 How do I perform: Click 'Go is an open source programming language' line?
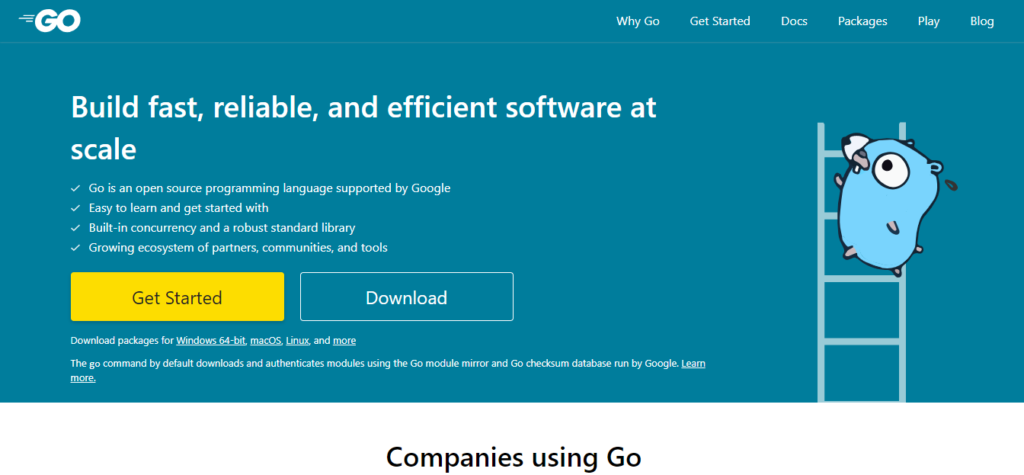pyautogui.click(x=270, y=188)
